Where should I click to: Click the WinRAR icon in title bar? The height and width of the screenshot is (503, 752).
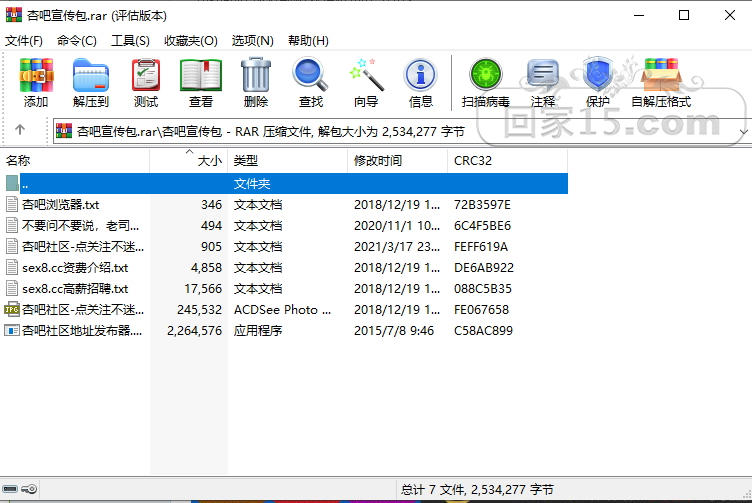[x=14, y=15]
